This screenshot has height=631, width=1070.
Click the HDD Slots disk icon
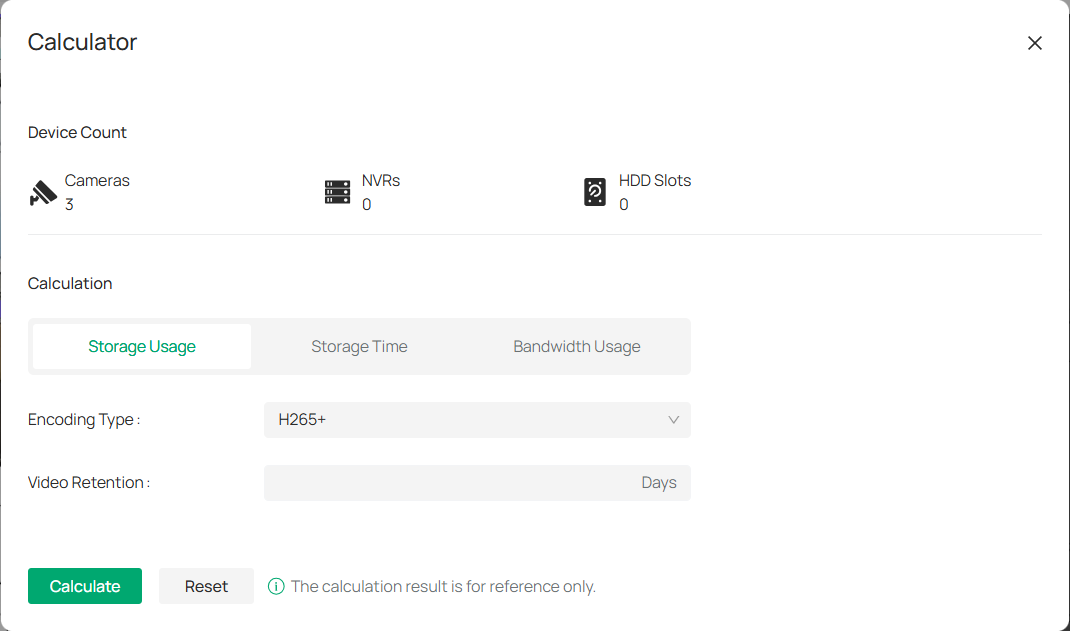595,192
